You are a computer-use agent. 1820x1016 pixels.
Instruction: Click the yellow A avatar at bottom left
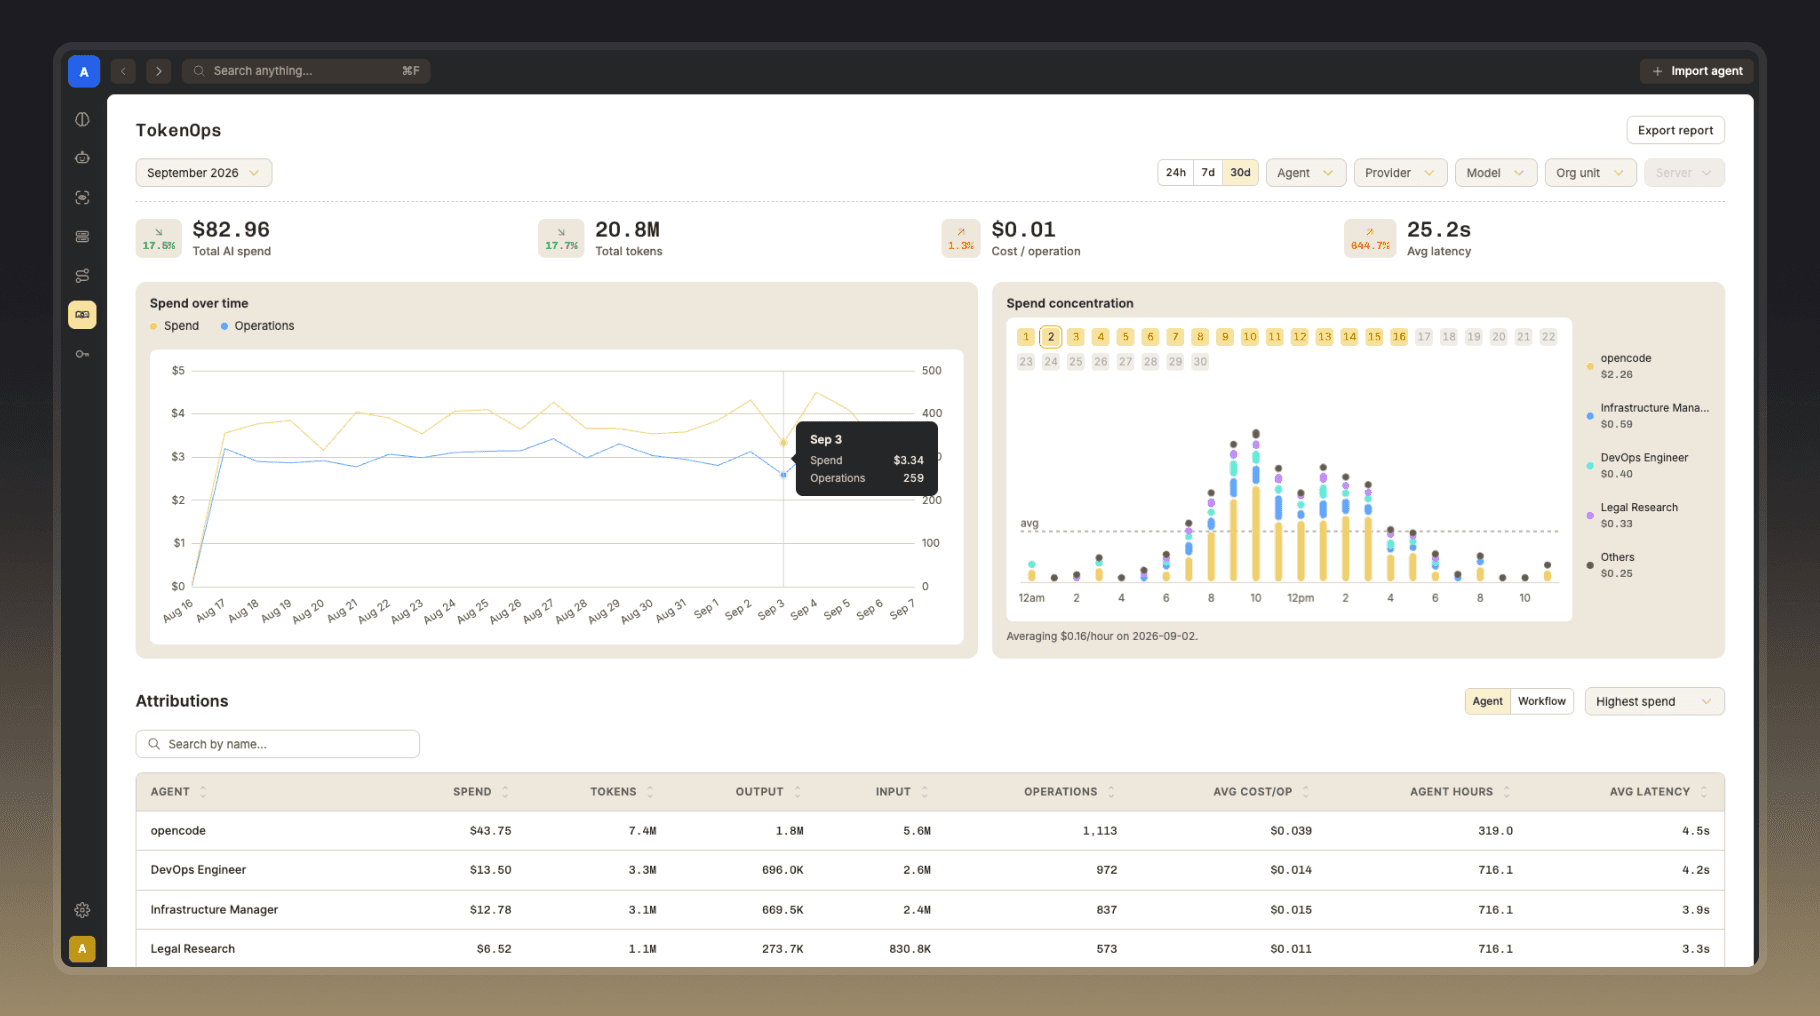[x=82, y=948]
